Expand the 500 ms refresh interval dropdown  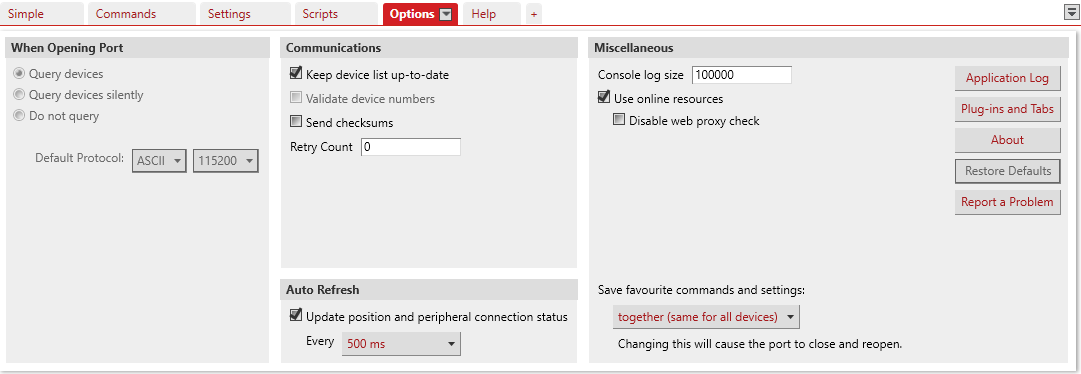[x=401, y=344]
